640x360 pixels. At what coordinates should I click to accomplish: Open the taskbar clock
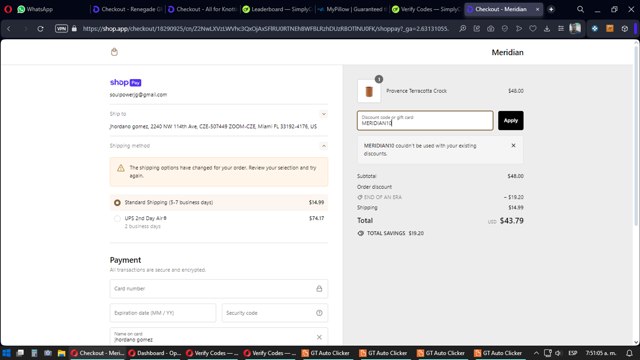tap(601, 353)
